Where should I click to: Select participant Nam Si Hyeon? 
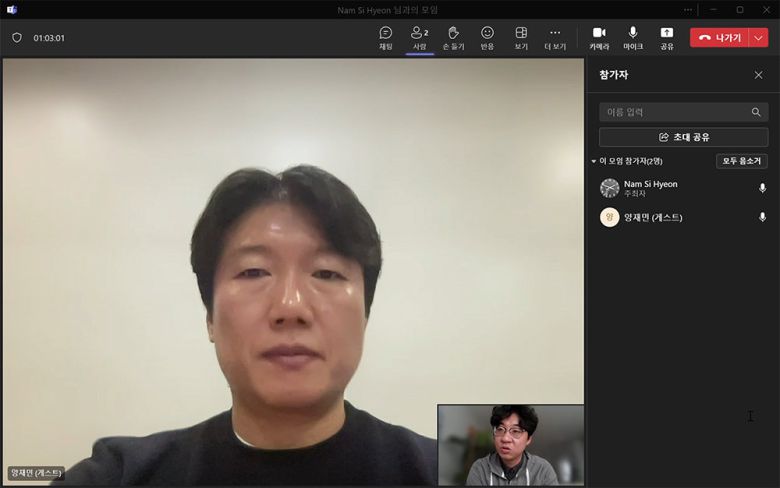click(x=683, y=188)
